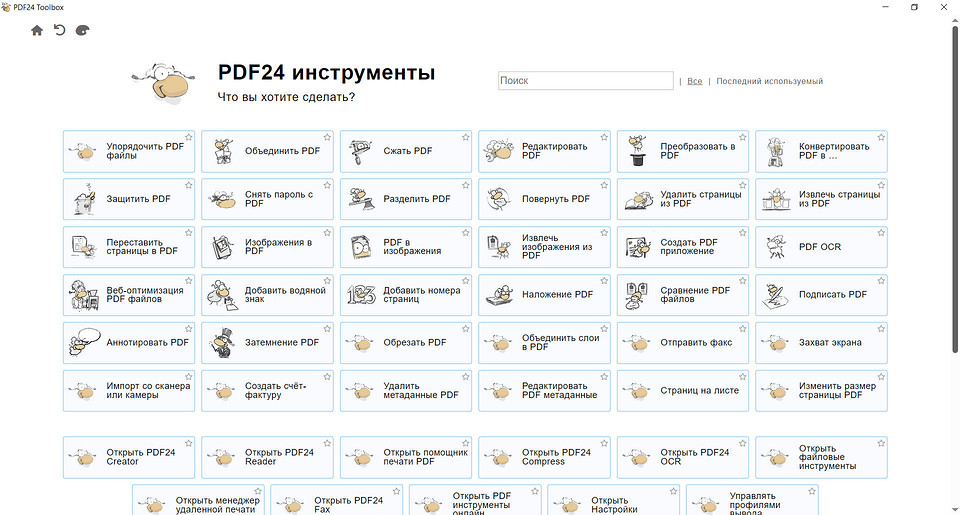Toggle favorite star on Защитить PDF
960x515 pixels.
click(189, 185)
